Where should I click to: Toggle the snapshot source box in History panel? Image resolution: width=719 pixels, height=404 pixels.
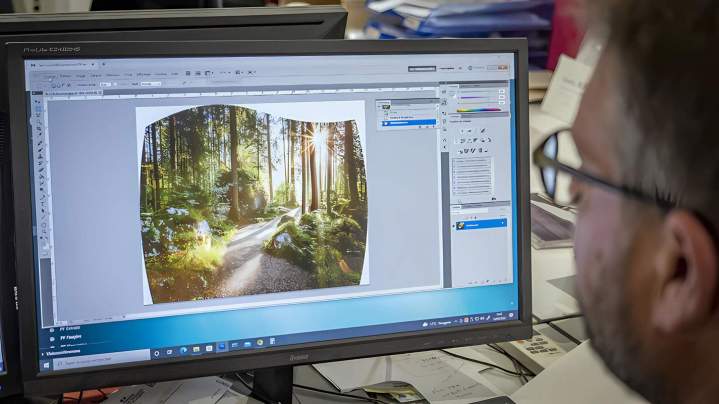(x=385, y=105)
